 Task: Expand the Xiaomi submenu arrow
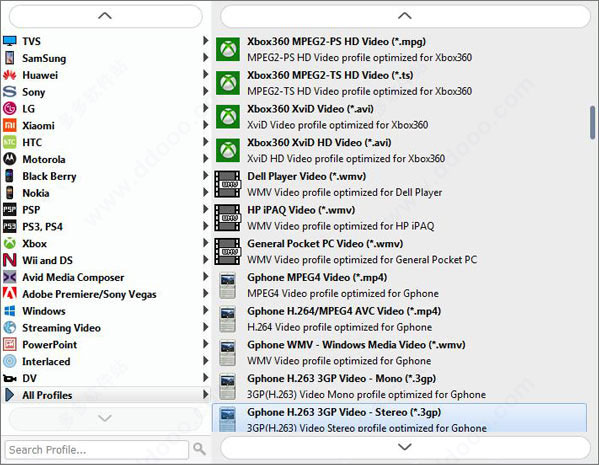point(206,125)
